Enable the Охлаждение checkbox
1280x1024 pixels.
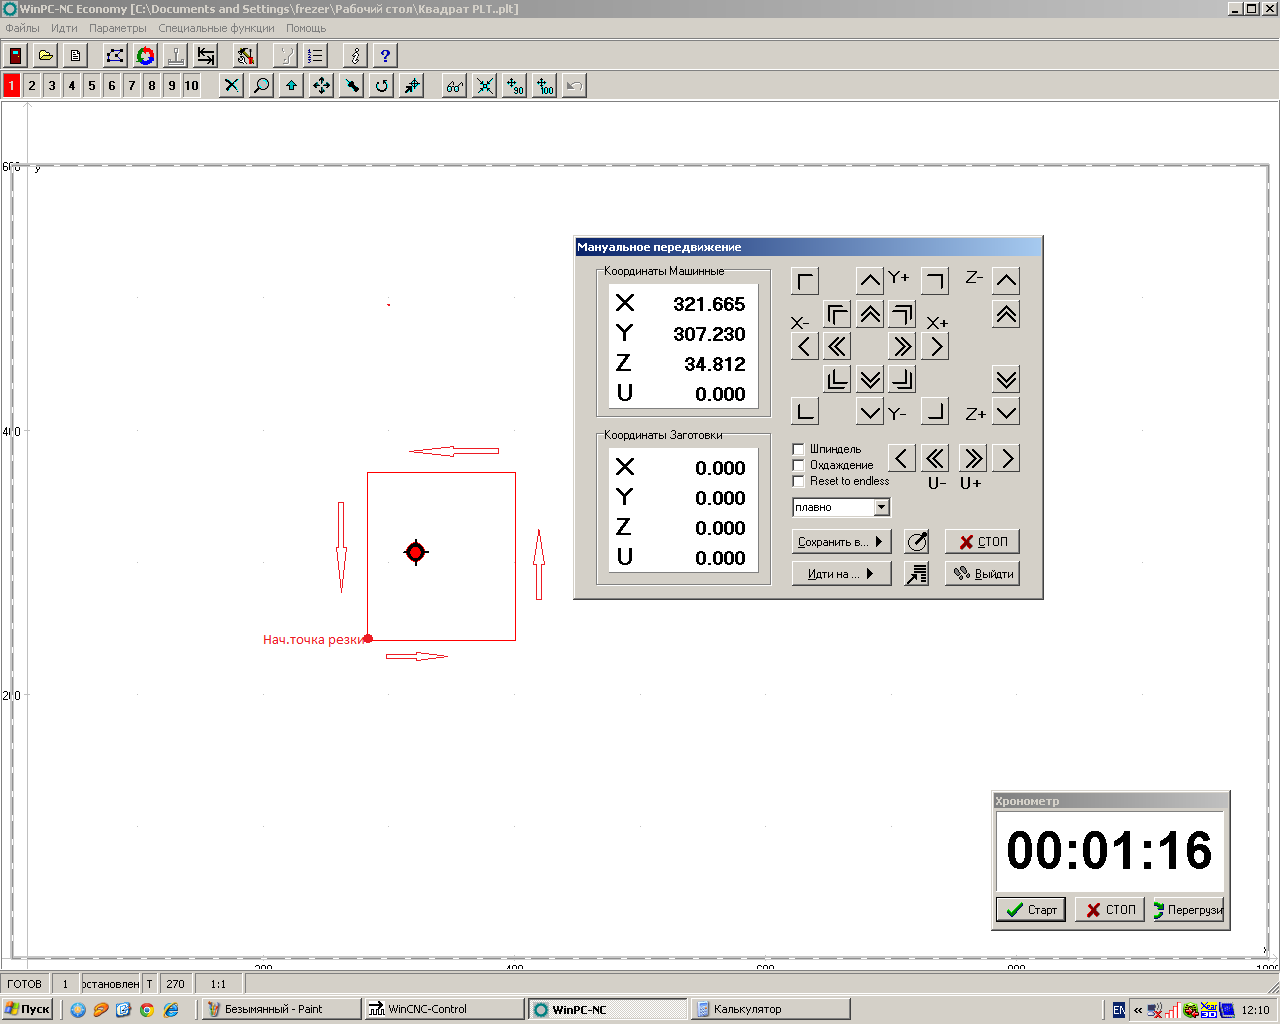click(x=798, y=465)
